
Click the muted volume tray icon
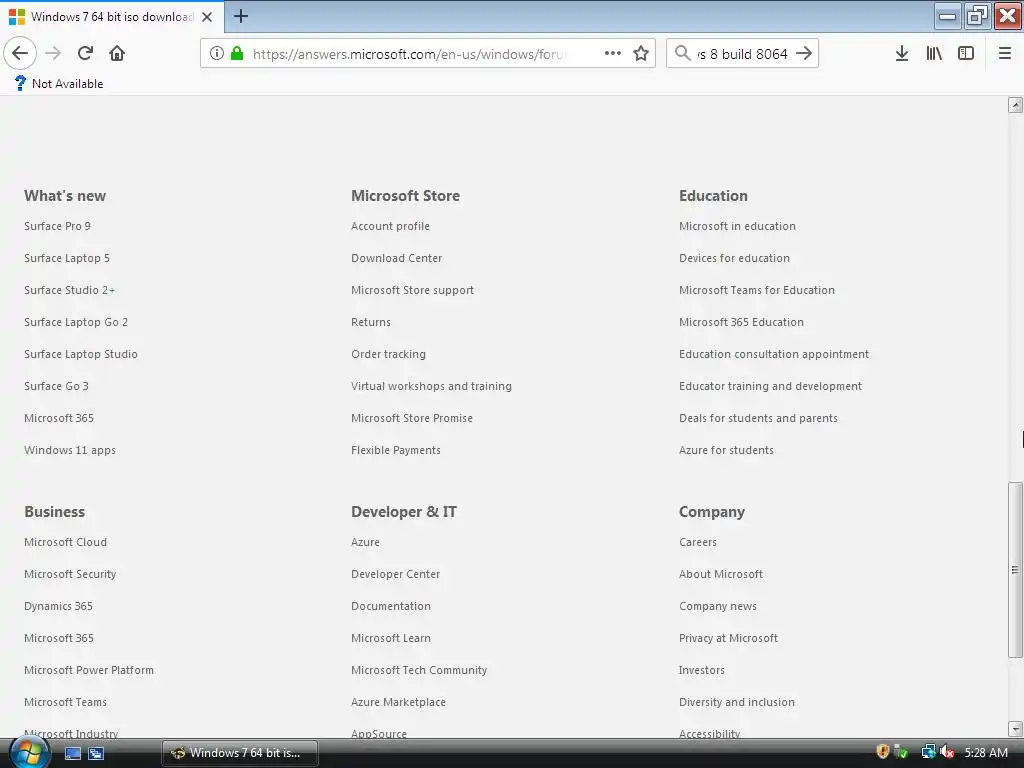tap(947, 752)
